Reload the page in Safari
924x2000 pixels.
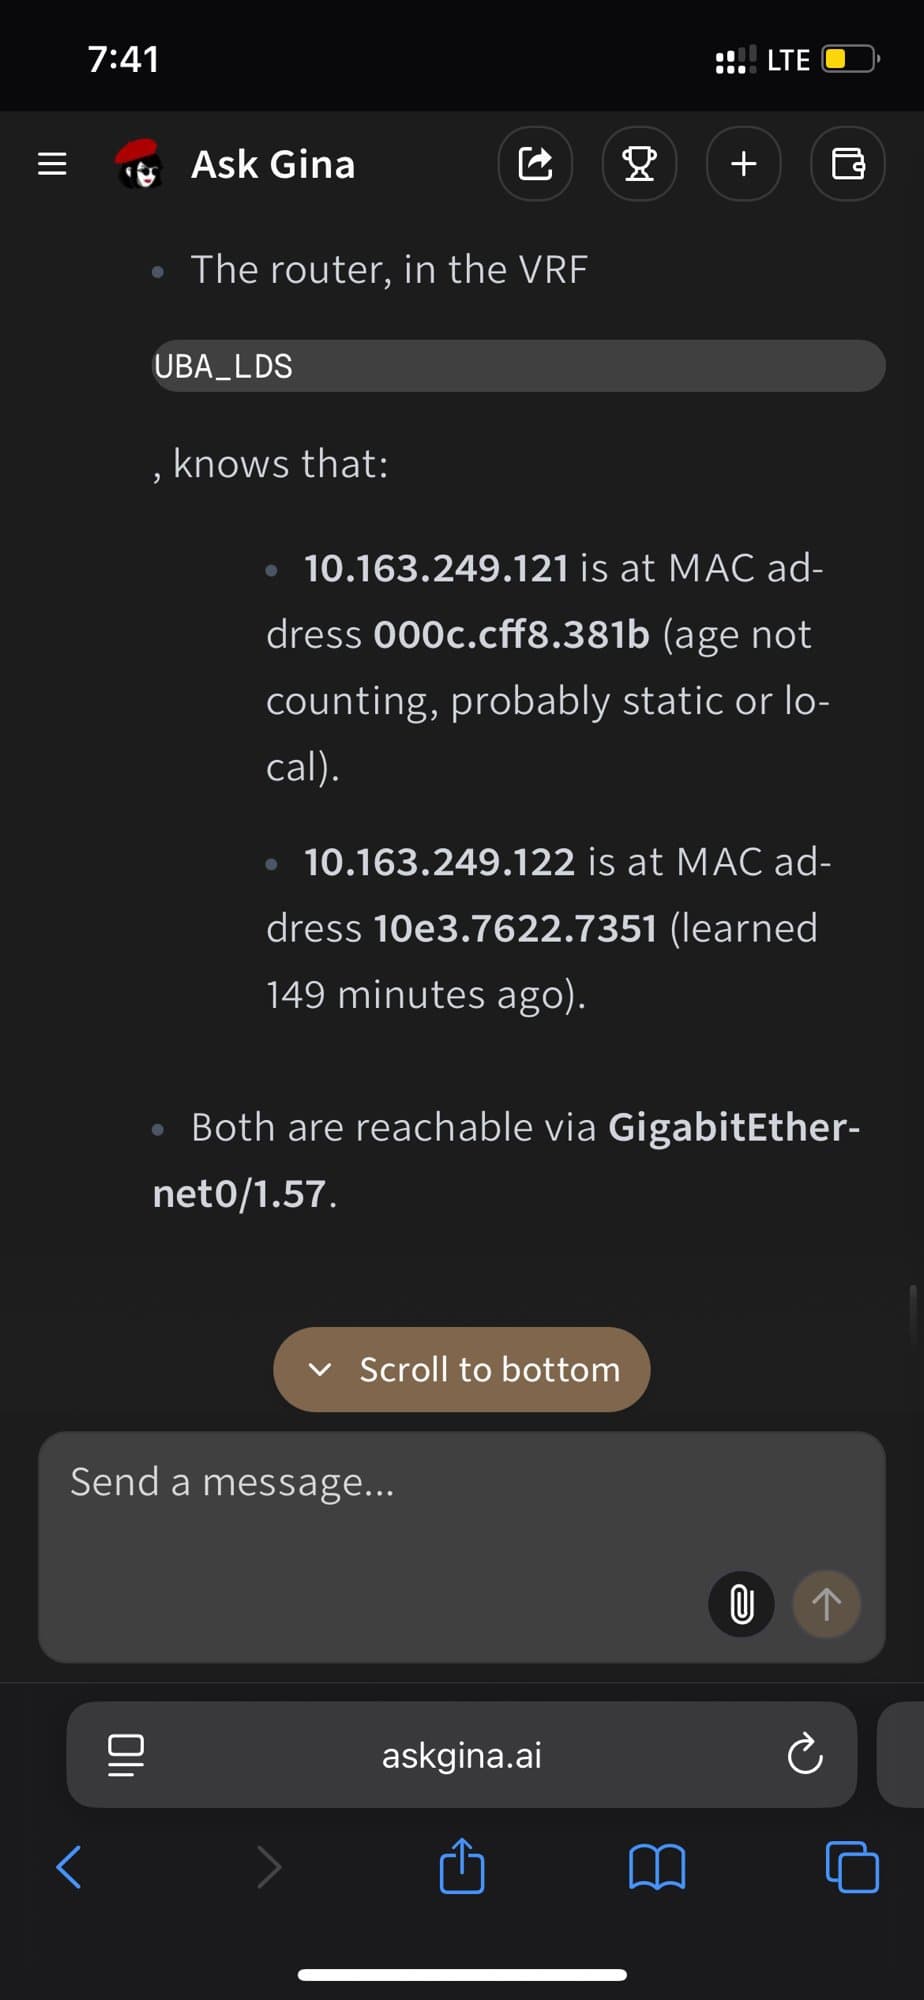pyautogui.click(x=804, y=1754)
